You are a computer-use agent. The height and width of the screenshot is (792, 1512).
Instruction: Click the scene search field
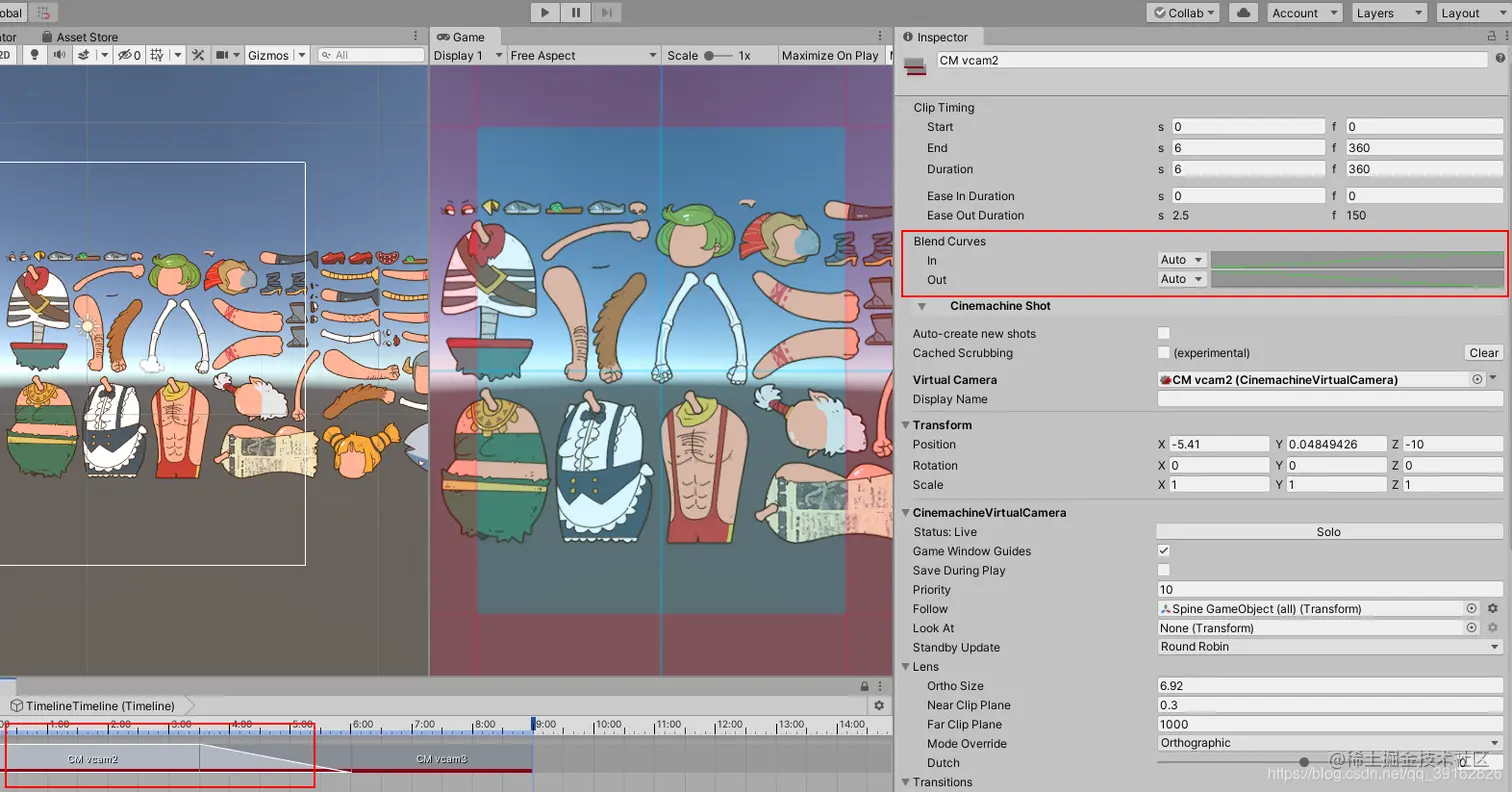[x=371, y=55]
